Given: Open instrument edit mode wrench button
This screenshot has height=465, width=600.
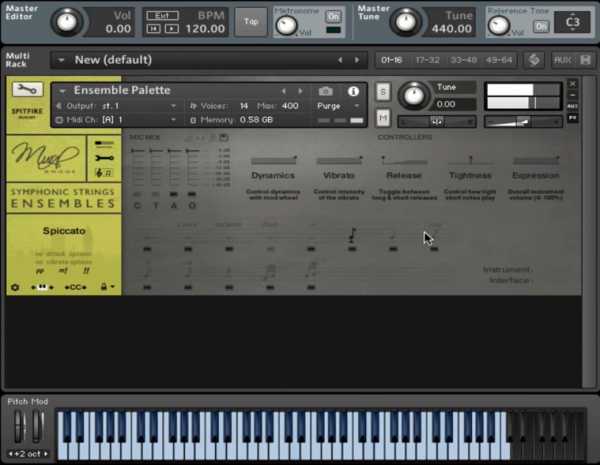Looking at the screenshot, I should click(27, 89).
